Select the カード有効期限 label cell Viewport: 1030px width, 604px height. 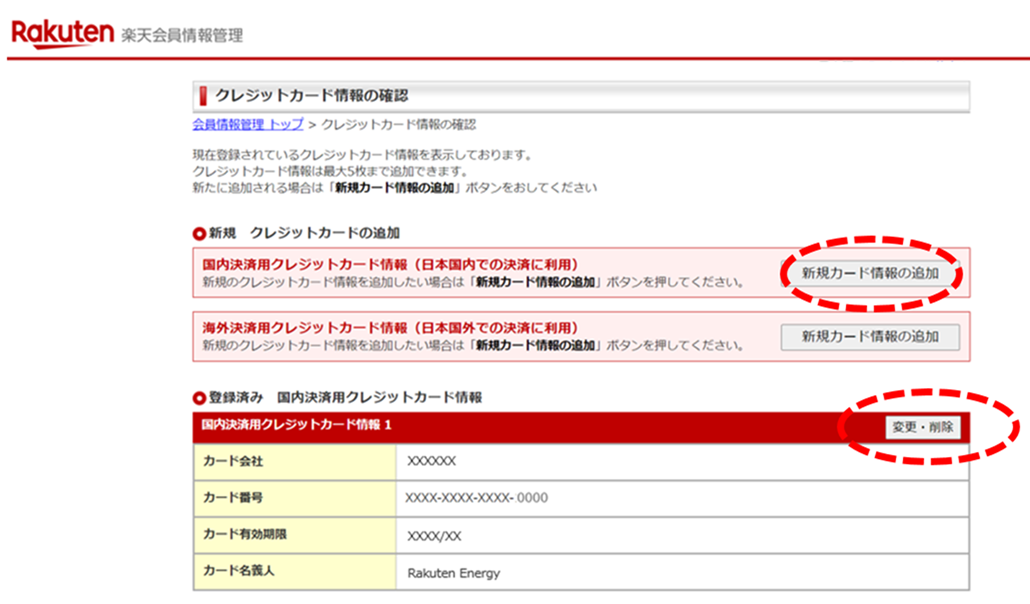coord(294,535)
